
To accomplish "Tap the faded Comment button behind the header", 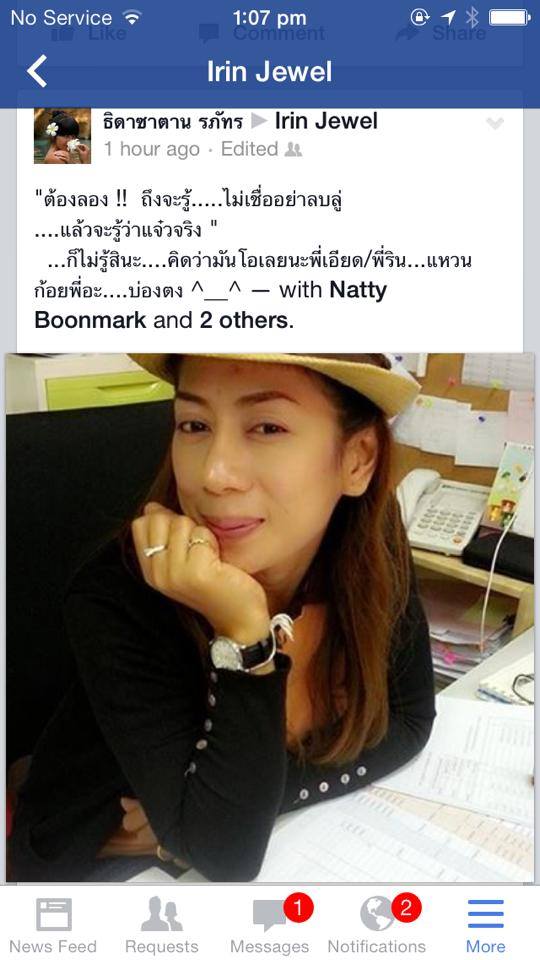I will coord(261,33).
